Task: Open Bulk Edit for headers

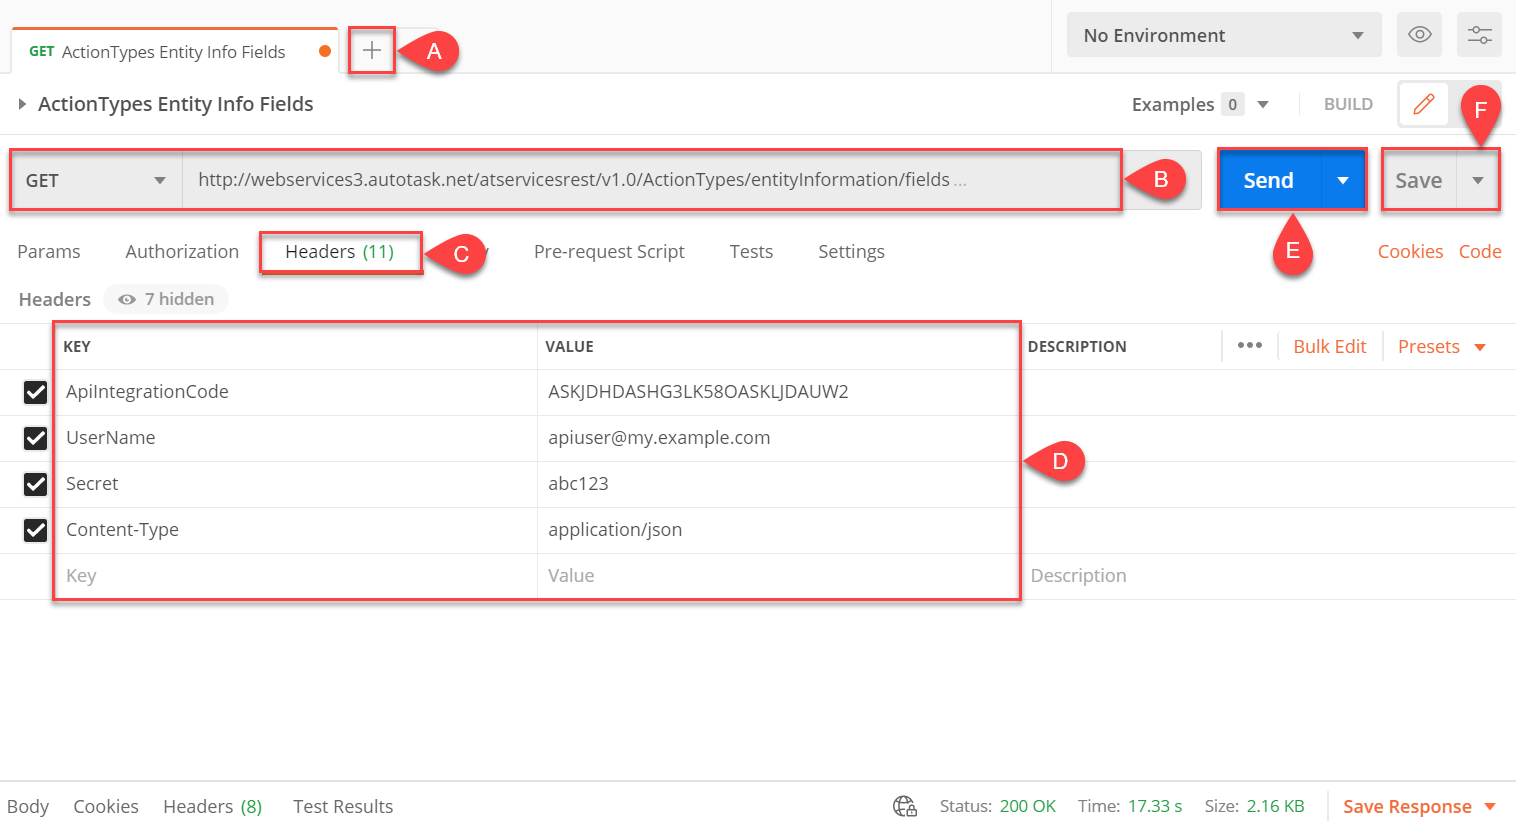Action: (x=1329, y=346)
